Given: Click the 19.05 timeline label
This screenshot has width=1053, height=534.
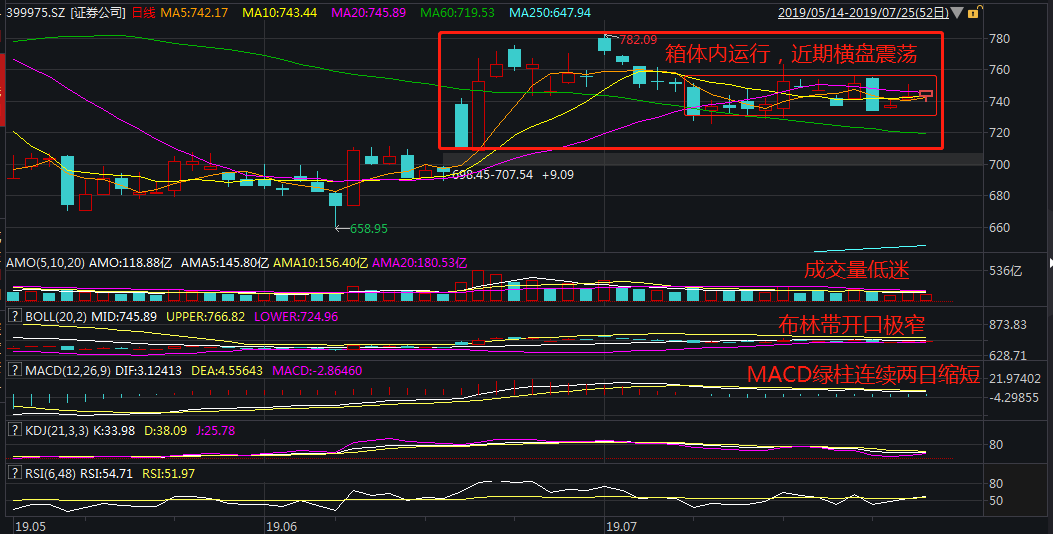Looking at the screenshot, I should tap(31, 526).
